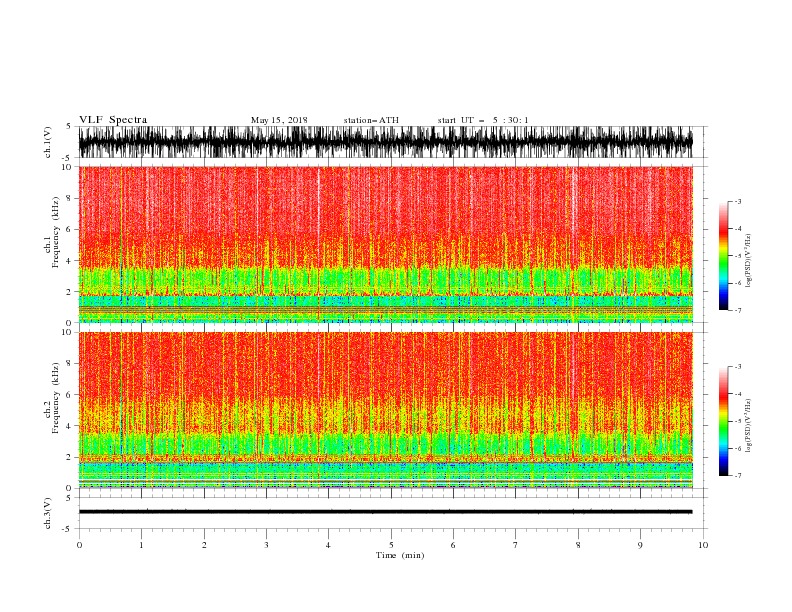Click the "10" tick on the Time axis
Image resolution: width=792 pixels, height=612 pixels.
tap(703, 545)
